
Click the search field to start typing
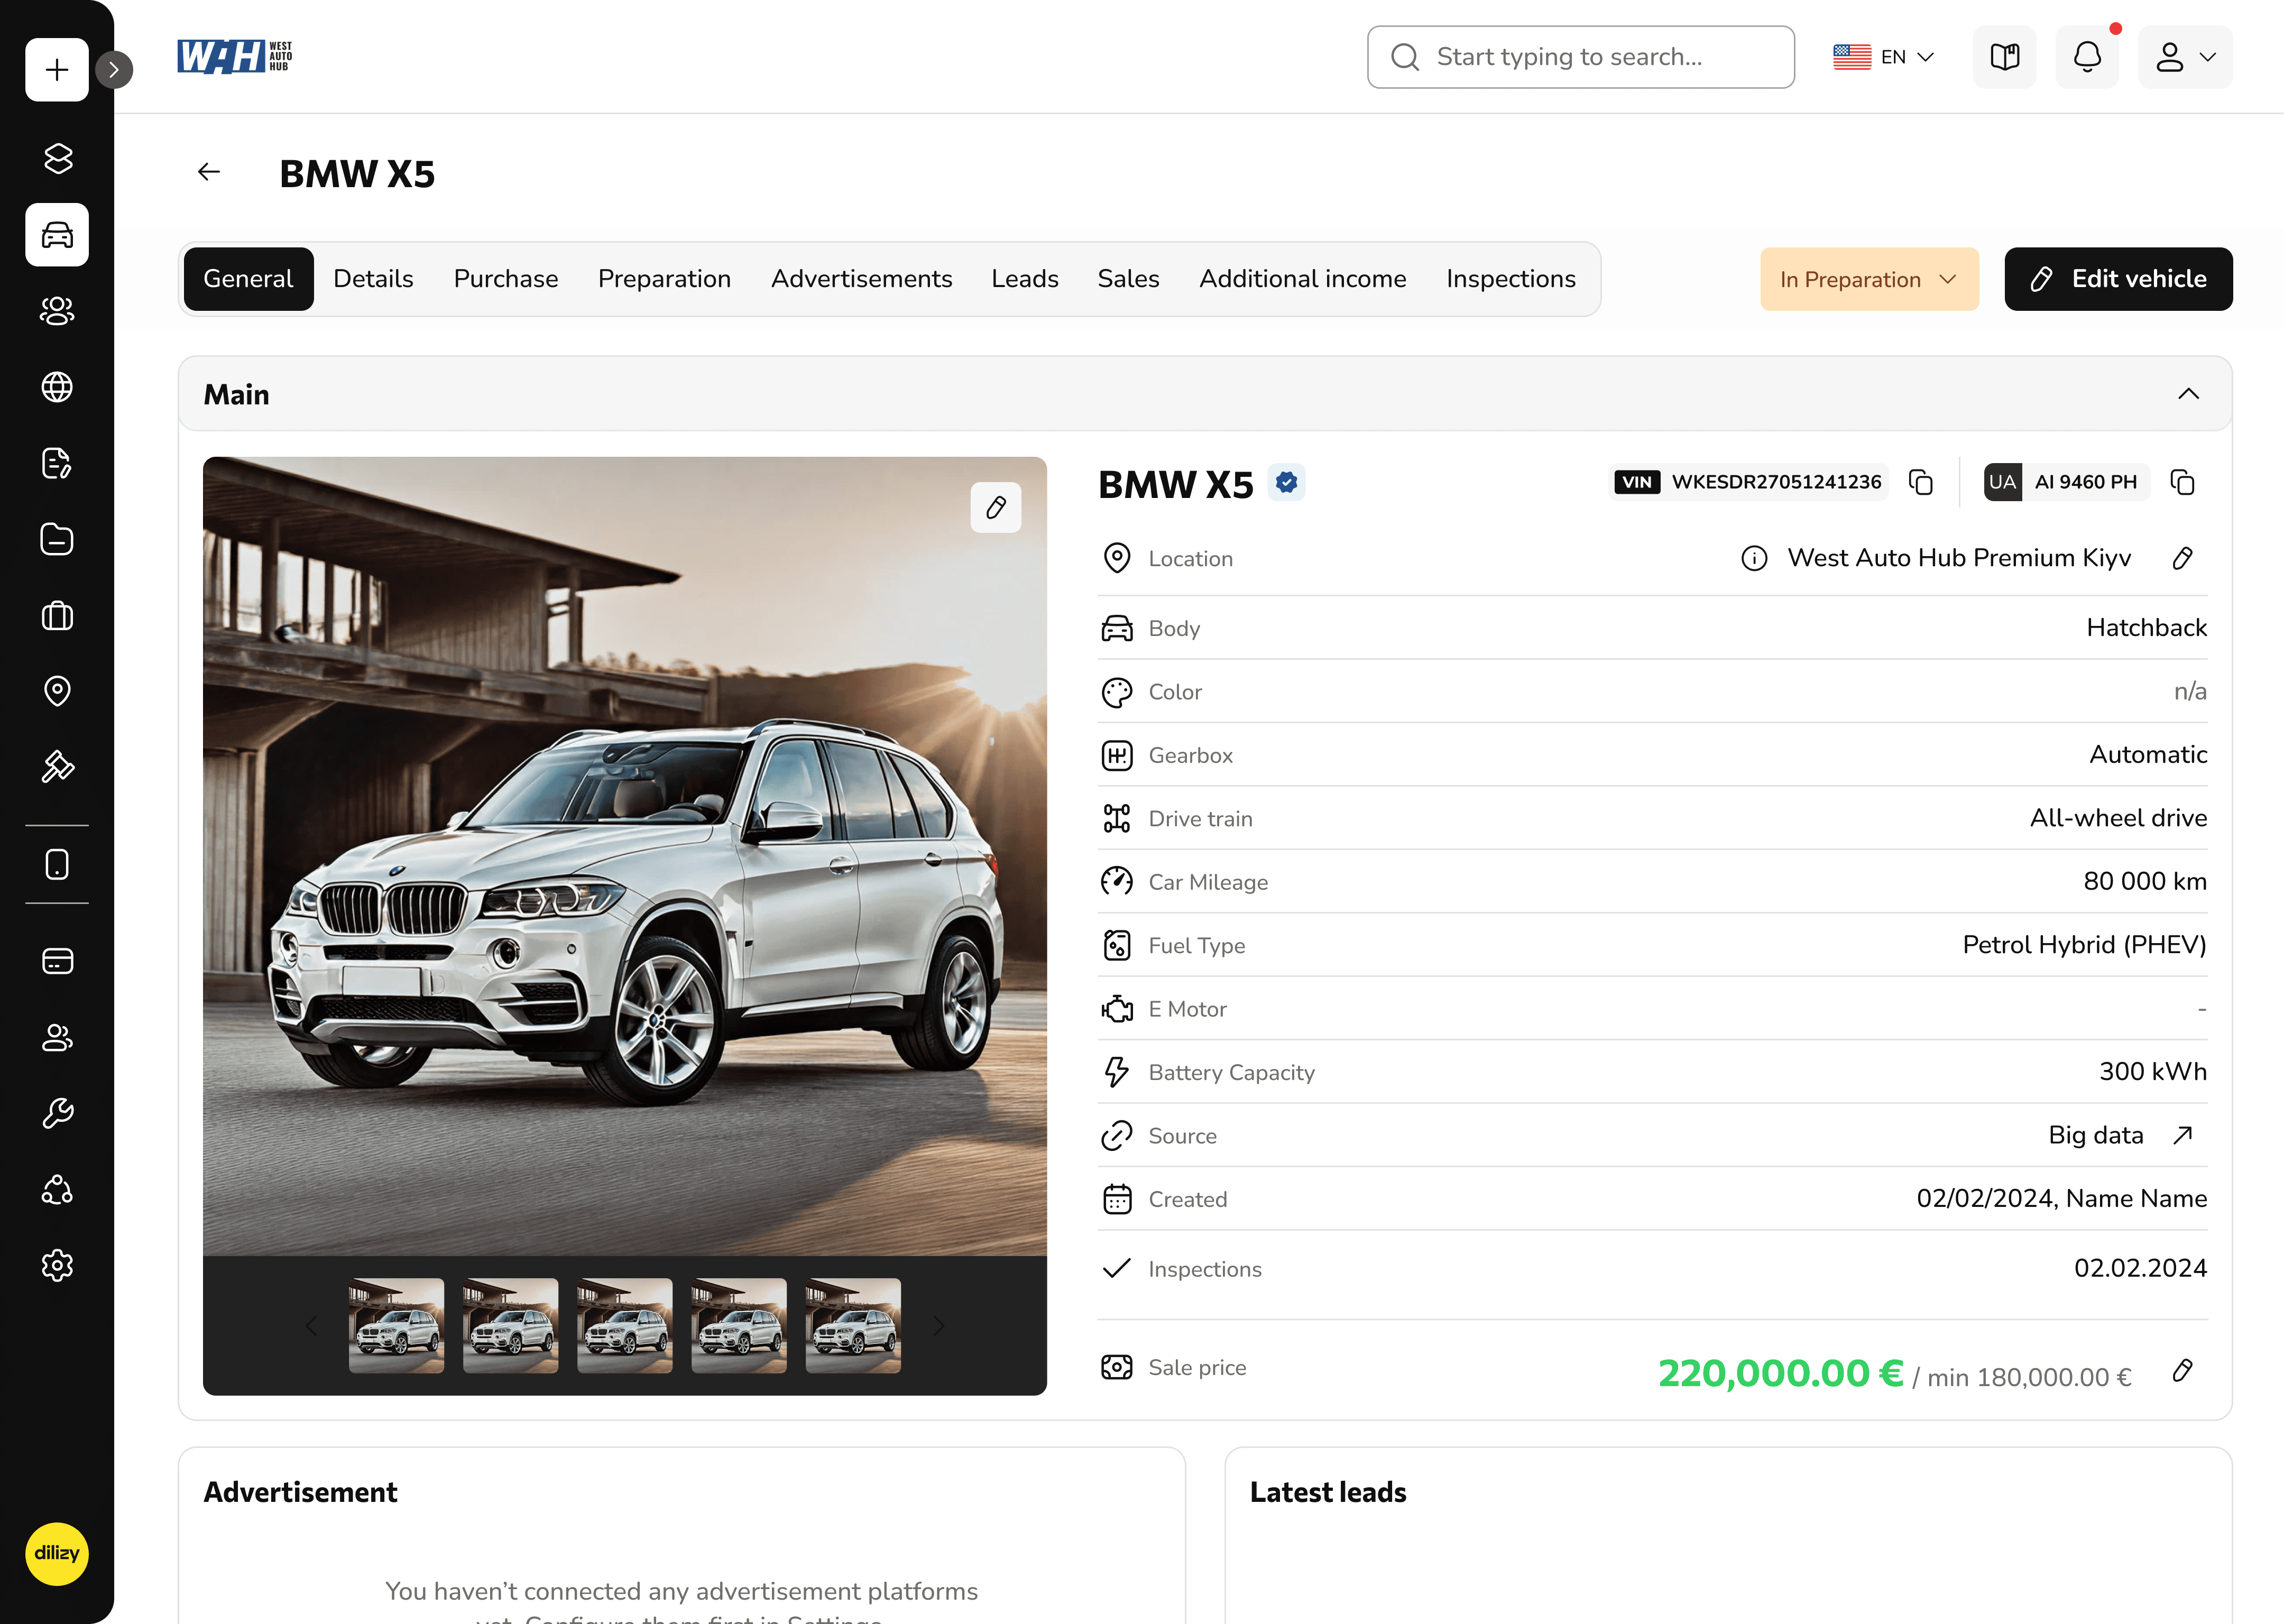coord(1580,57)
